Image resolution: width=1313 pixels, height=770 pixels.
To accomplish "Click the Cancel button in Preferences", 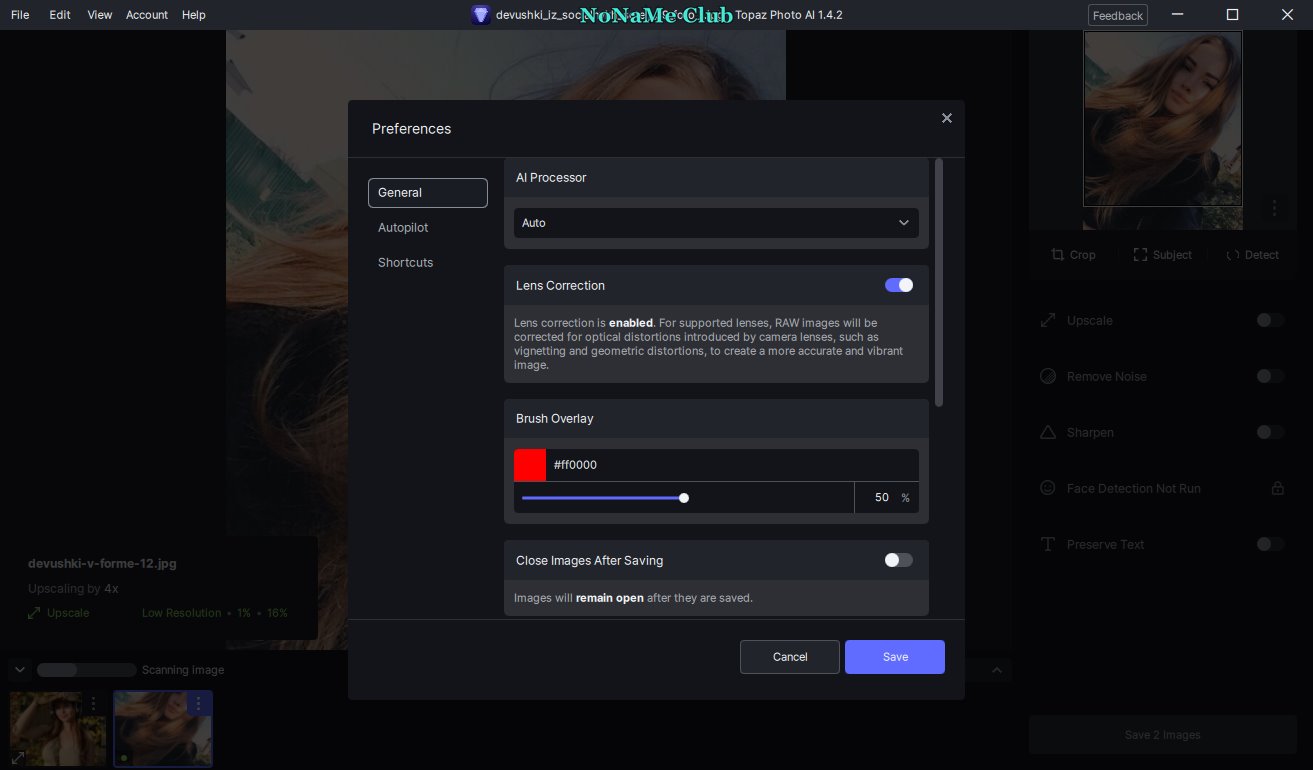I will pos(790,657).
